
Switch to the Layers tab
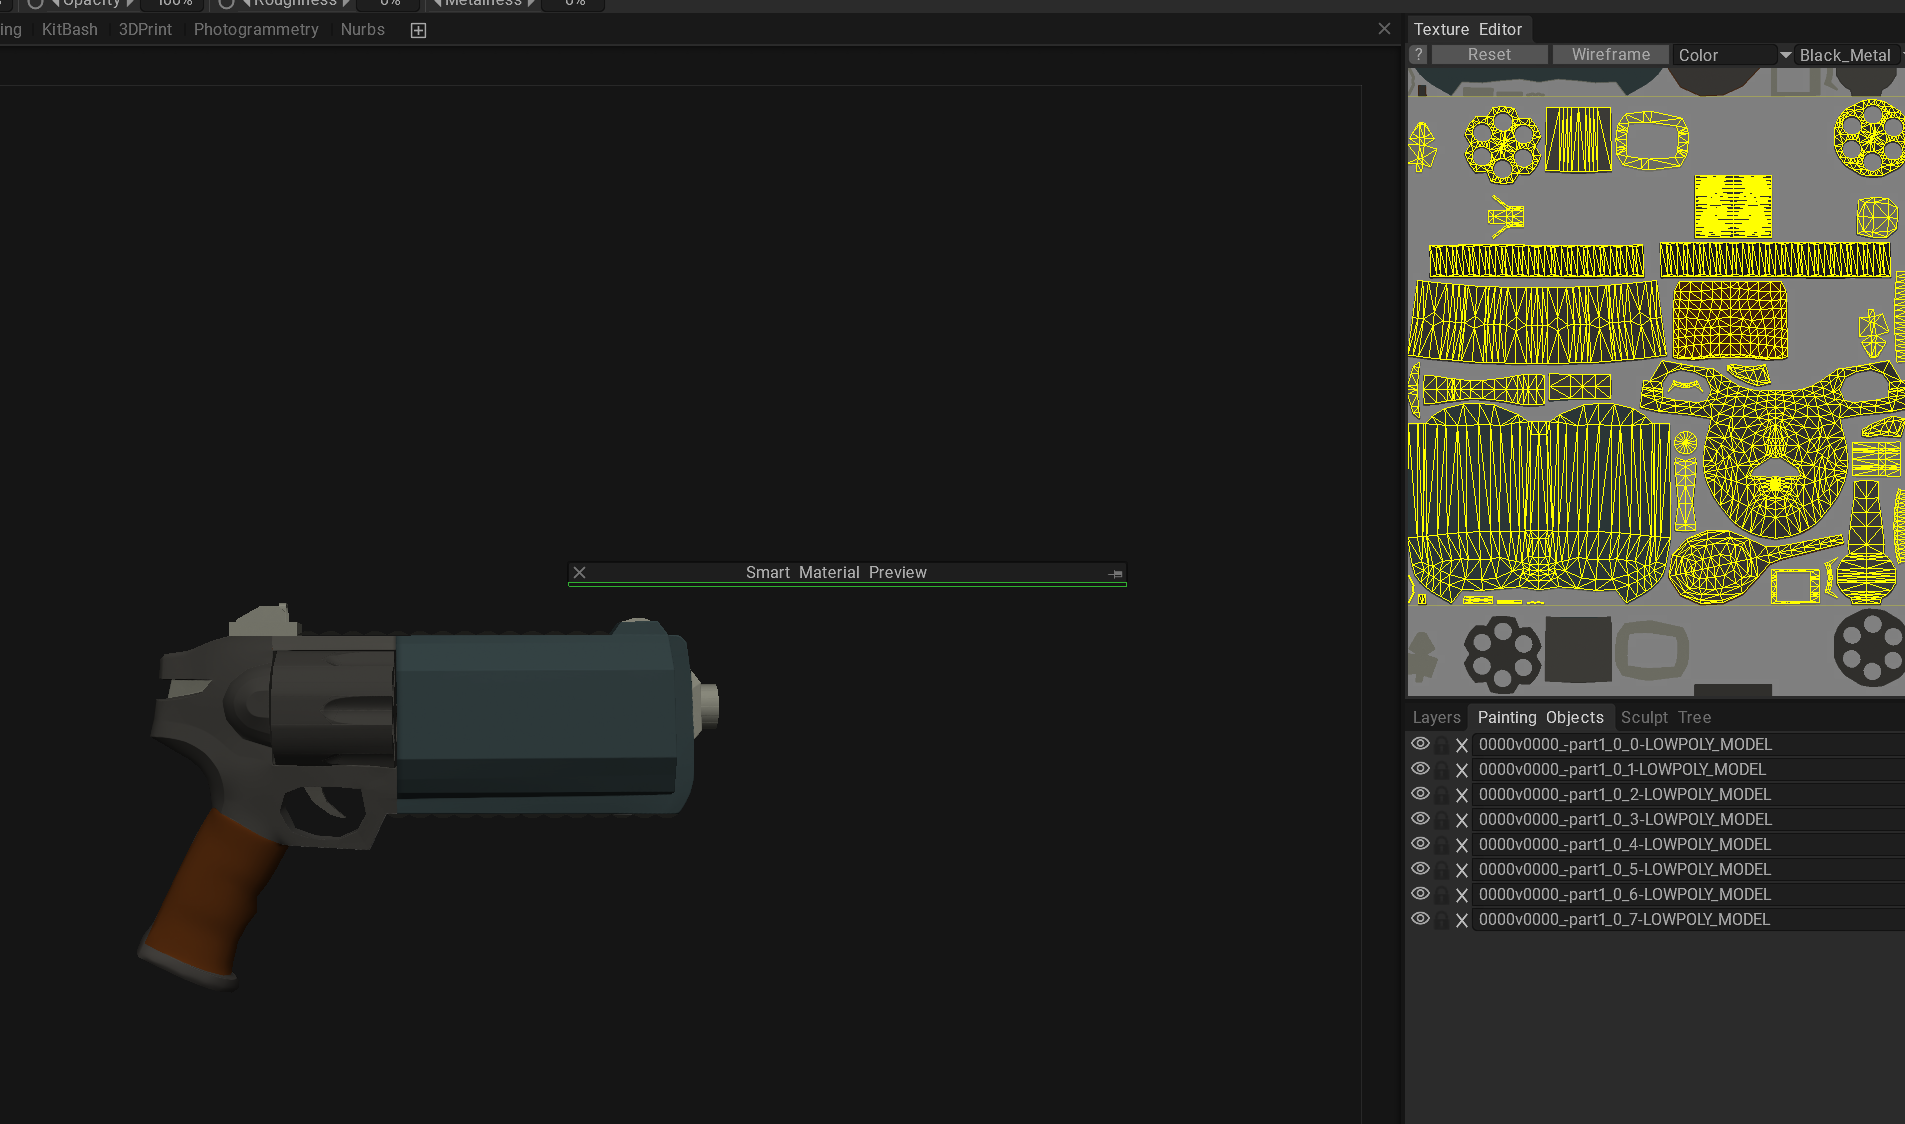tap(1436, 717)
